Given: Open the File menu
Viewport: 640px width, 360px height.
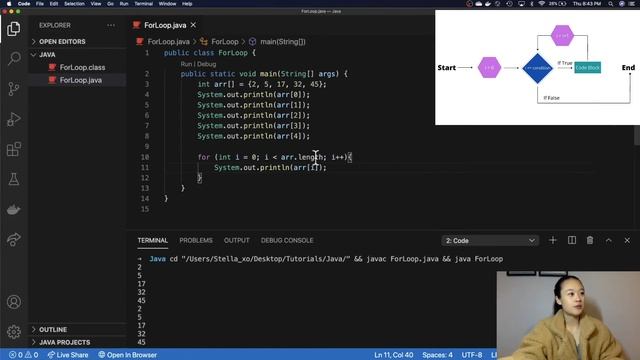Looking at the screenshot, I should click(40, 4).
